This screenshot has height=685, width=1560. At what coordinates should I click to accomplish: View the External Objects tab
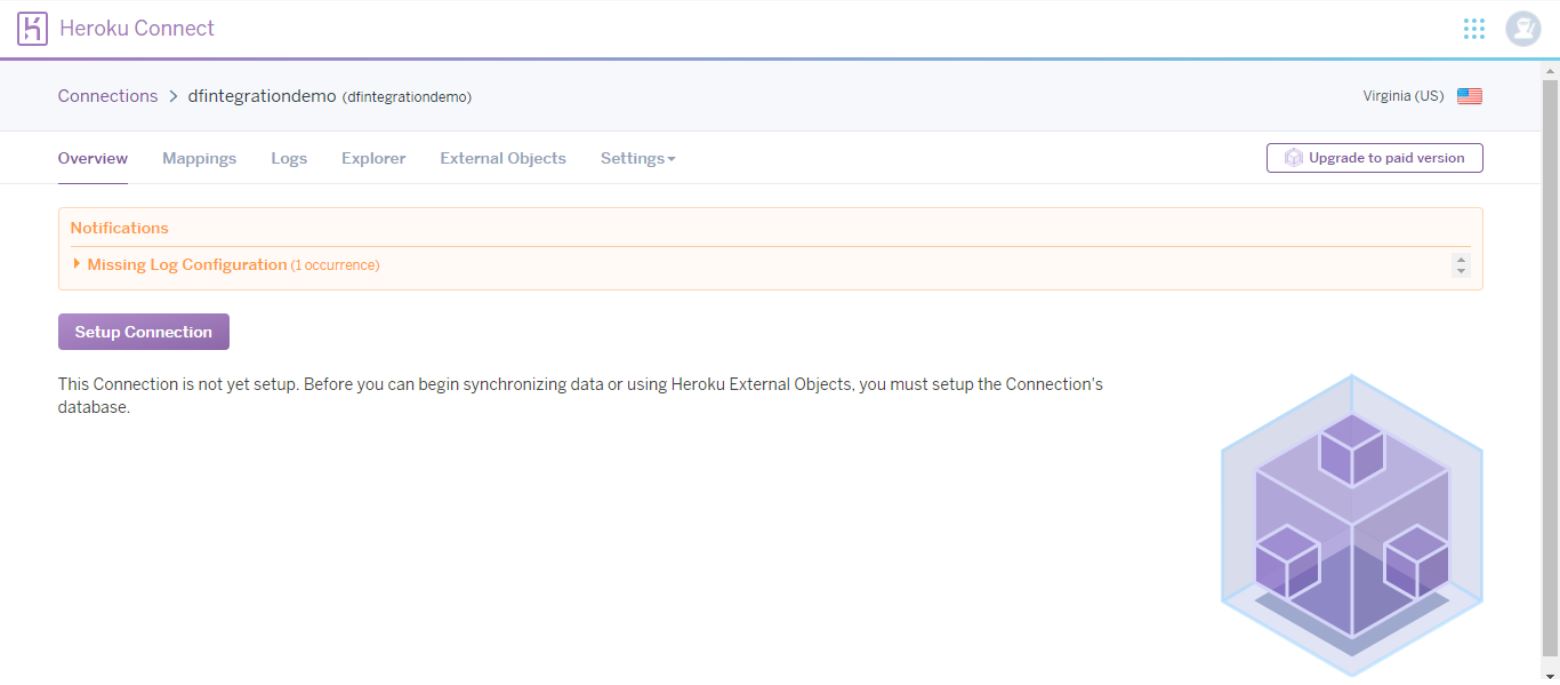pos(502,158)
